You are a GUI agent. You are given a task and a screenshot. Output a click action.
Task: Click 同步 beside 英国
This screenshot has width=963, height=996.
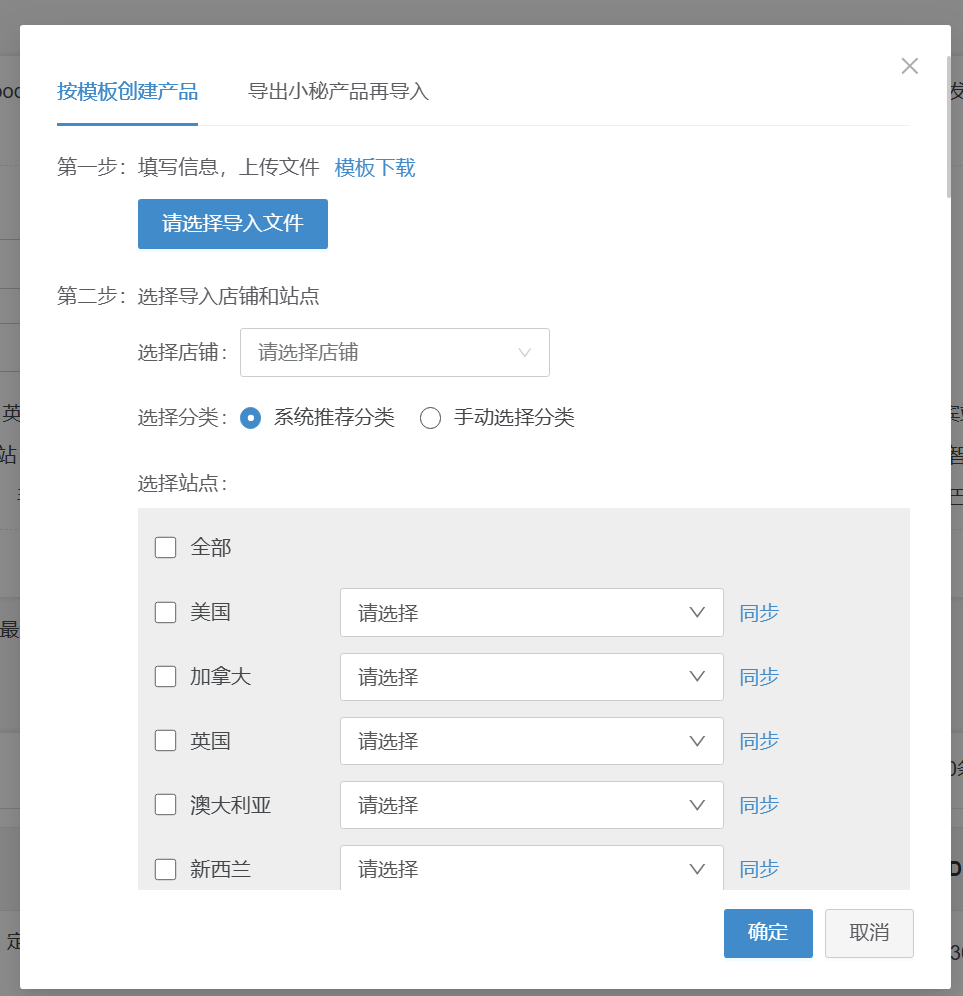[x=758, y=741]
